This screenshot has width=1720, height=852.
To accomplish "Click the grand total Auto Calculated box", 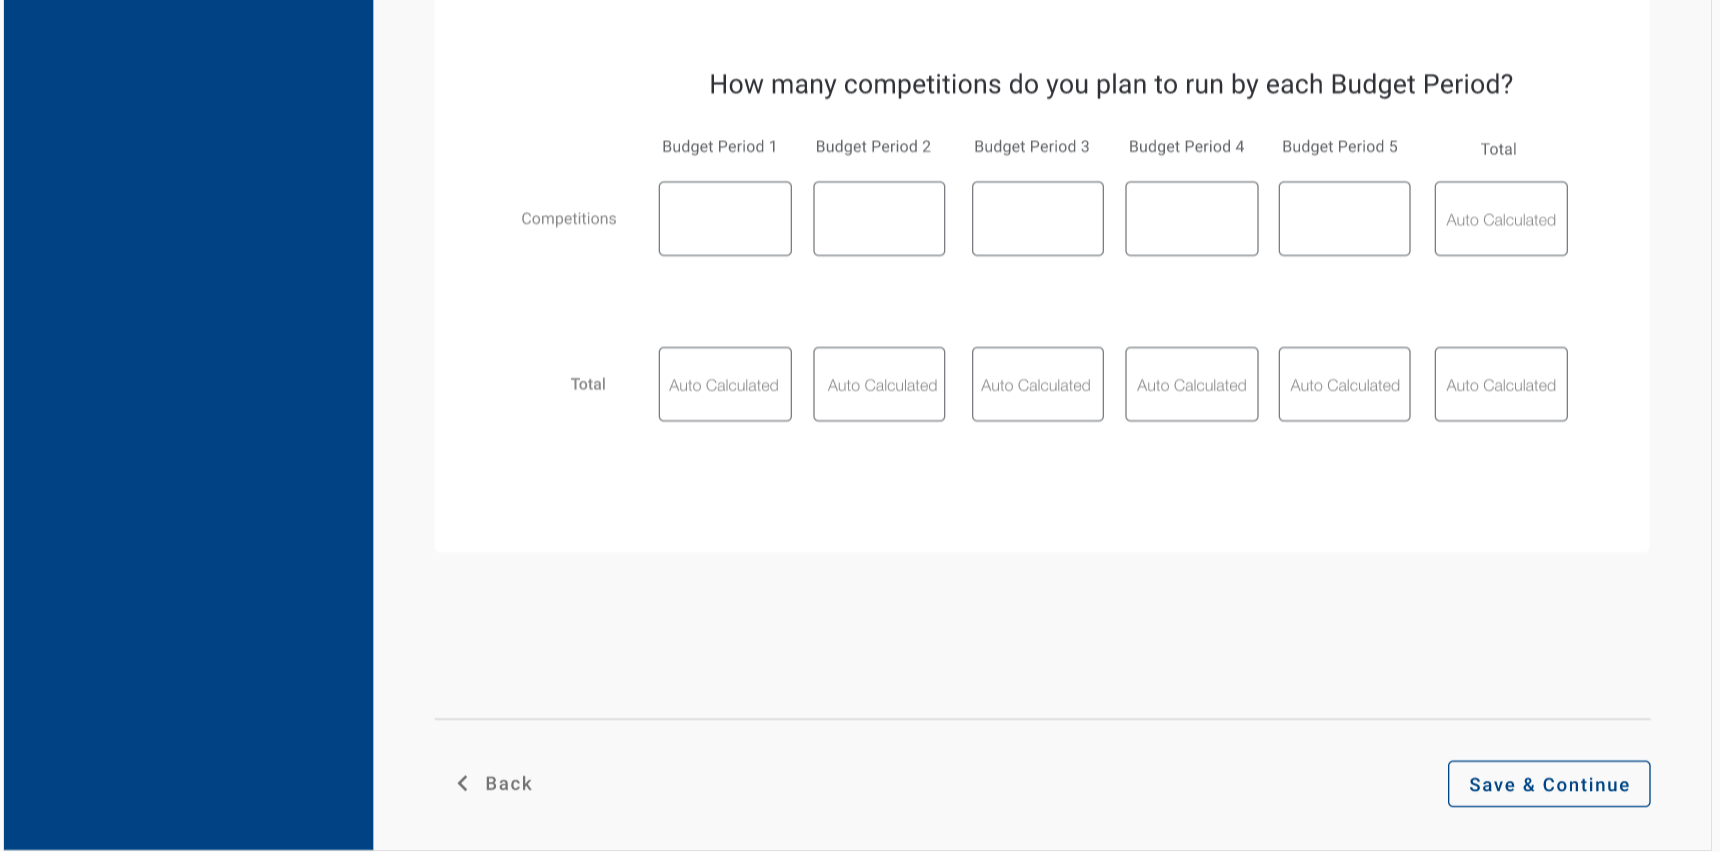I will (x=1500, y=385).
